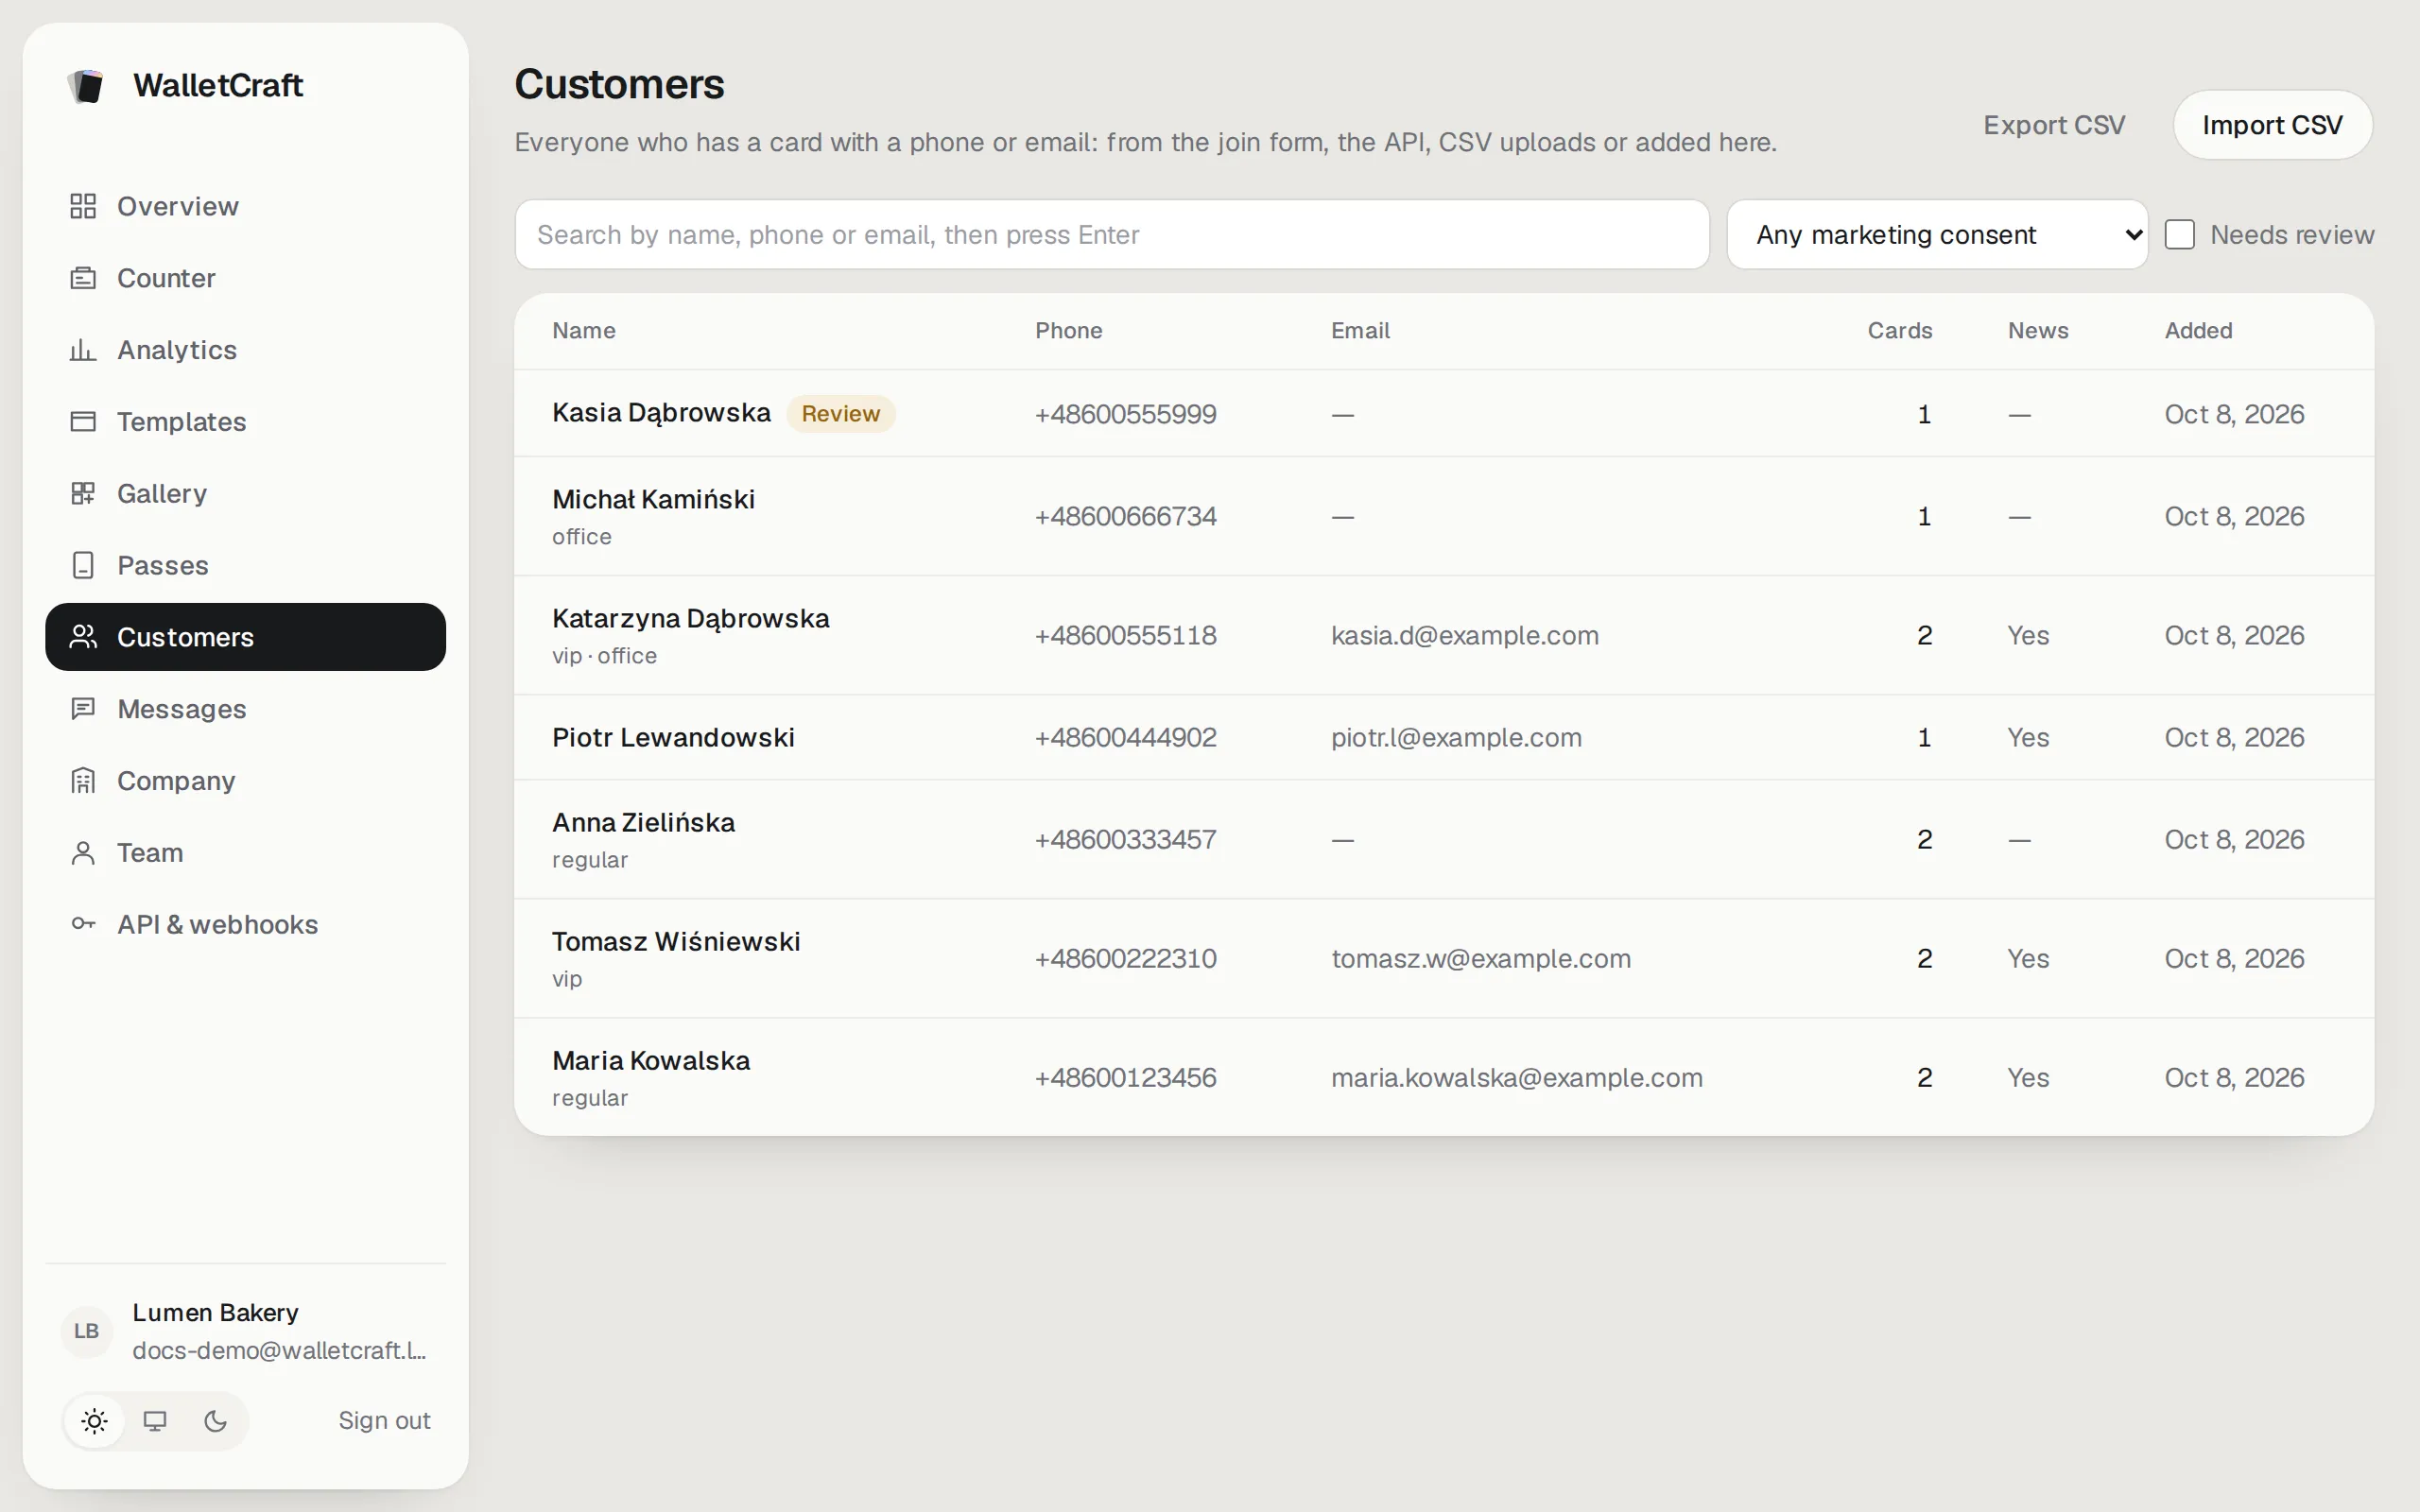Click the Customers people icon

click(83, 637)
